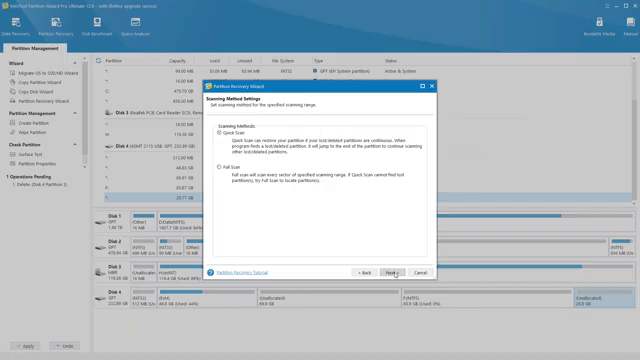This screenshot has width=640, height=360.
Task: Select Disk 4 icon in disk map
Action: [100, 298]
